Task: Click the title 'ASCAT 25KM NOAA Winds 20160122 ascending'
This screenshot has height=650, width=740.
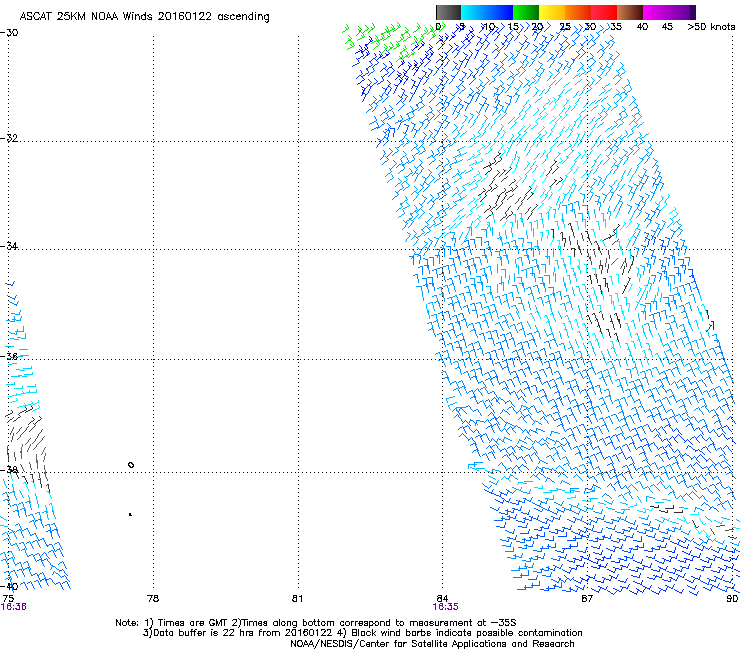Action: [144, 17]
